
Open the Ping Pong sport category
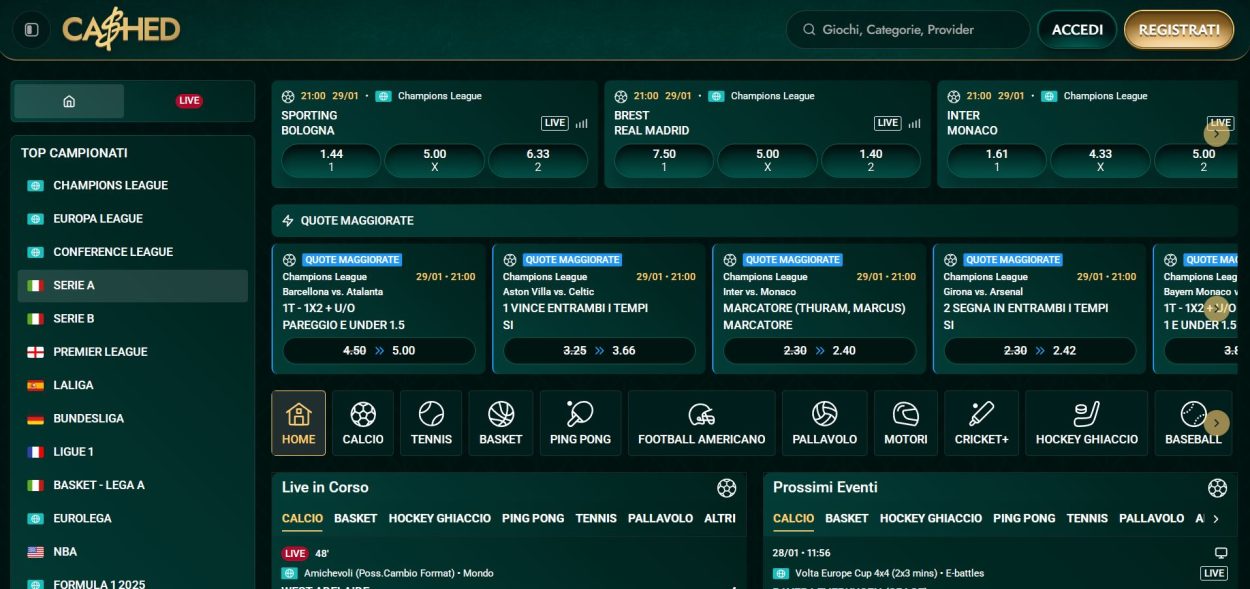point(580,423)
